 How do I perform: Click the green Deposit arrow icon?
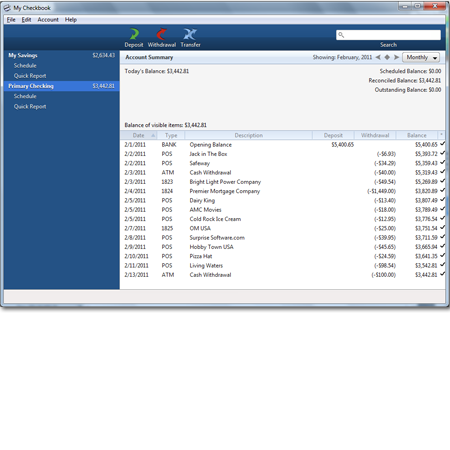(134, 34)
